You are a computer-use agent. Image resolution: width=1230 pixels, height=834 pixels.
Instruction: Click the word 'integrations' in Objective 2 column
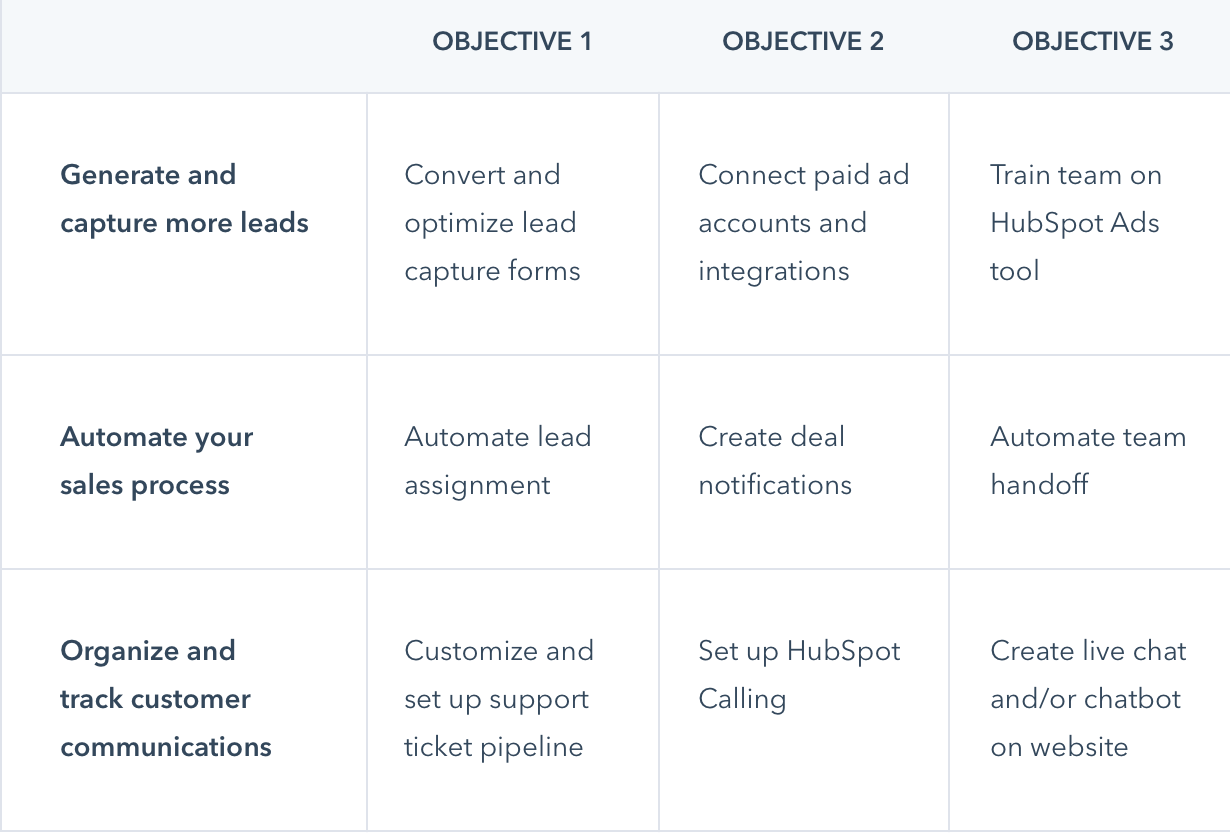pyautogui.click(x=774, y=271)
